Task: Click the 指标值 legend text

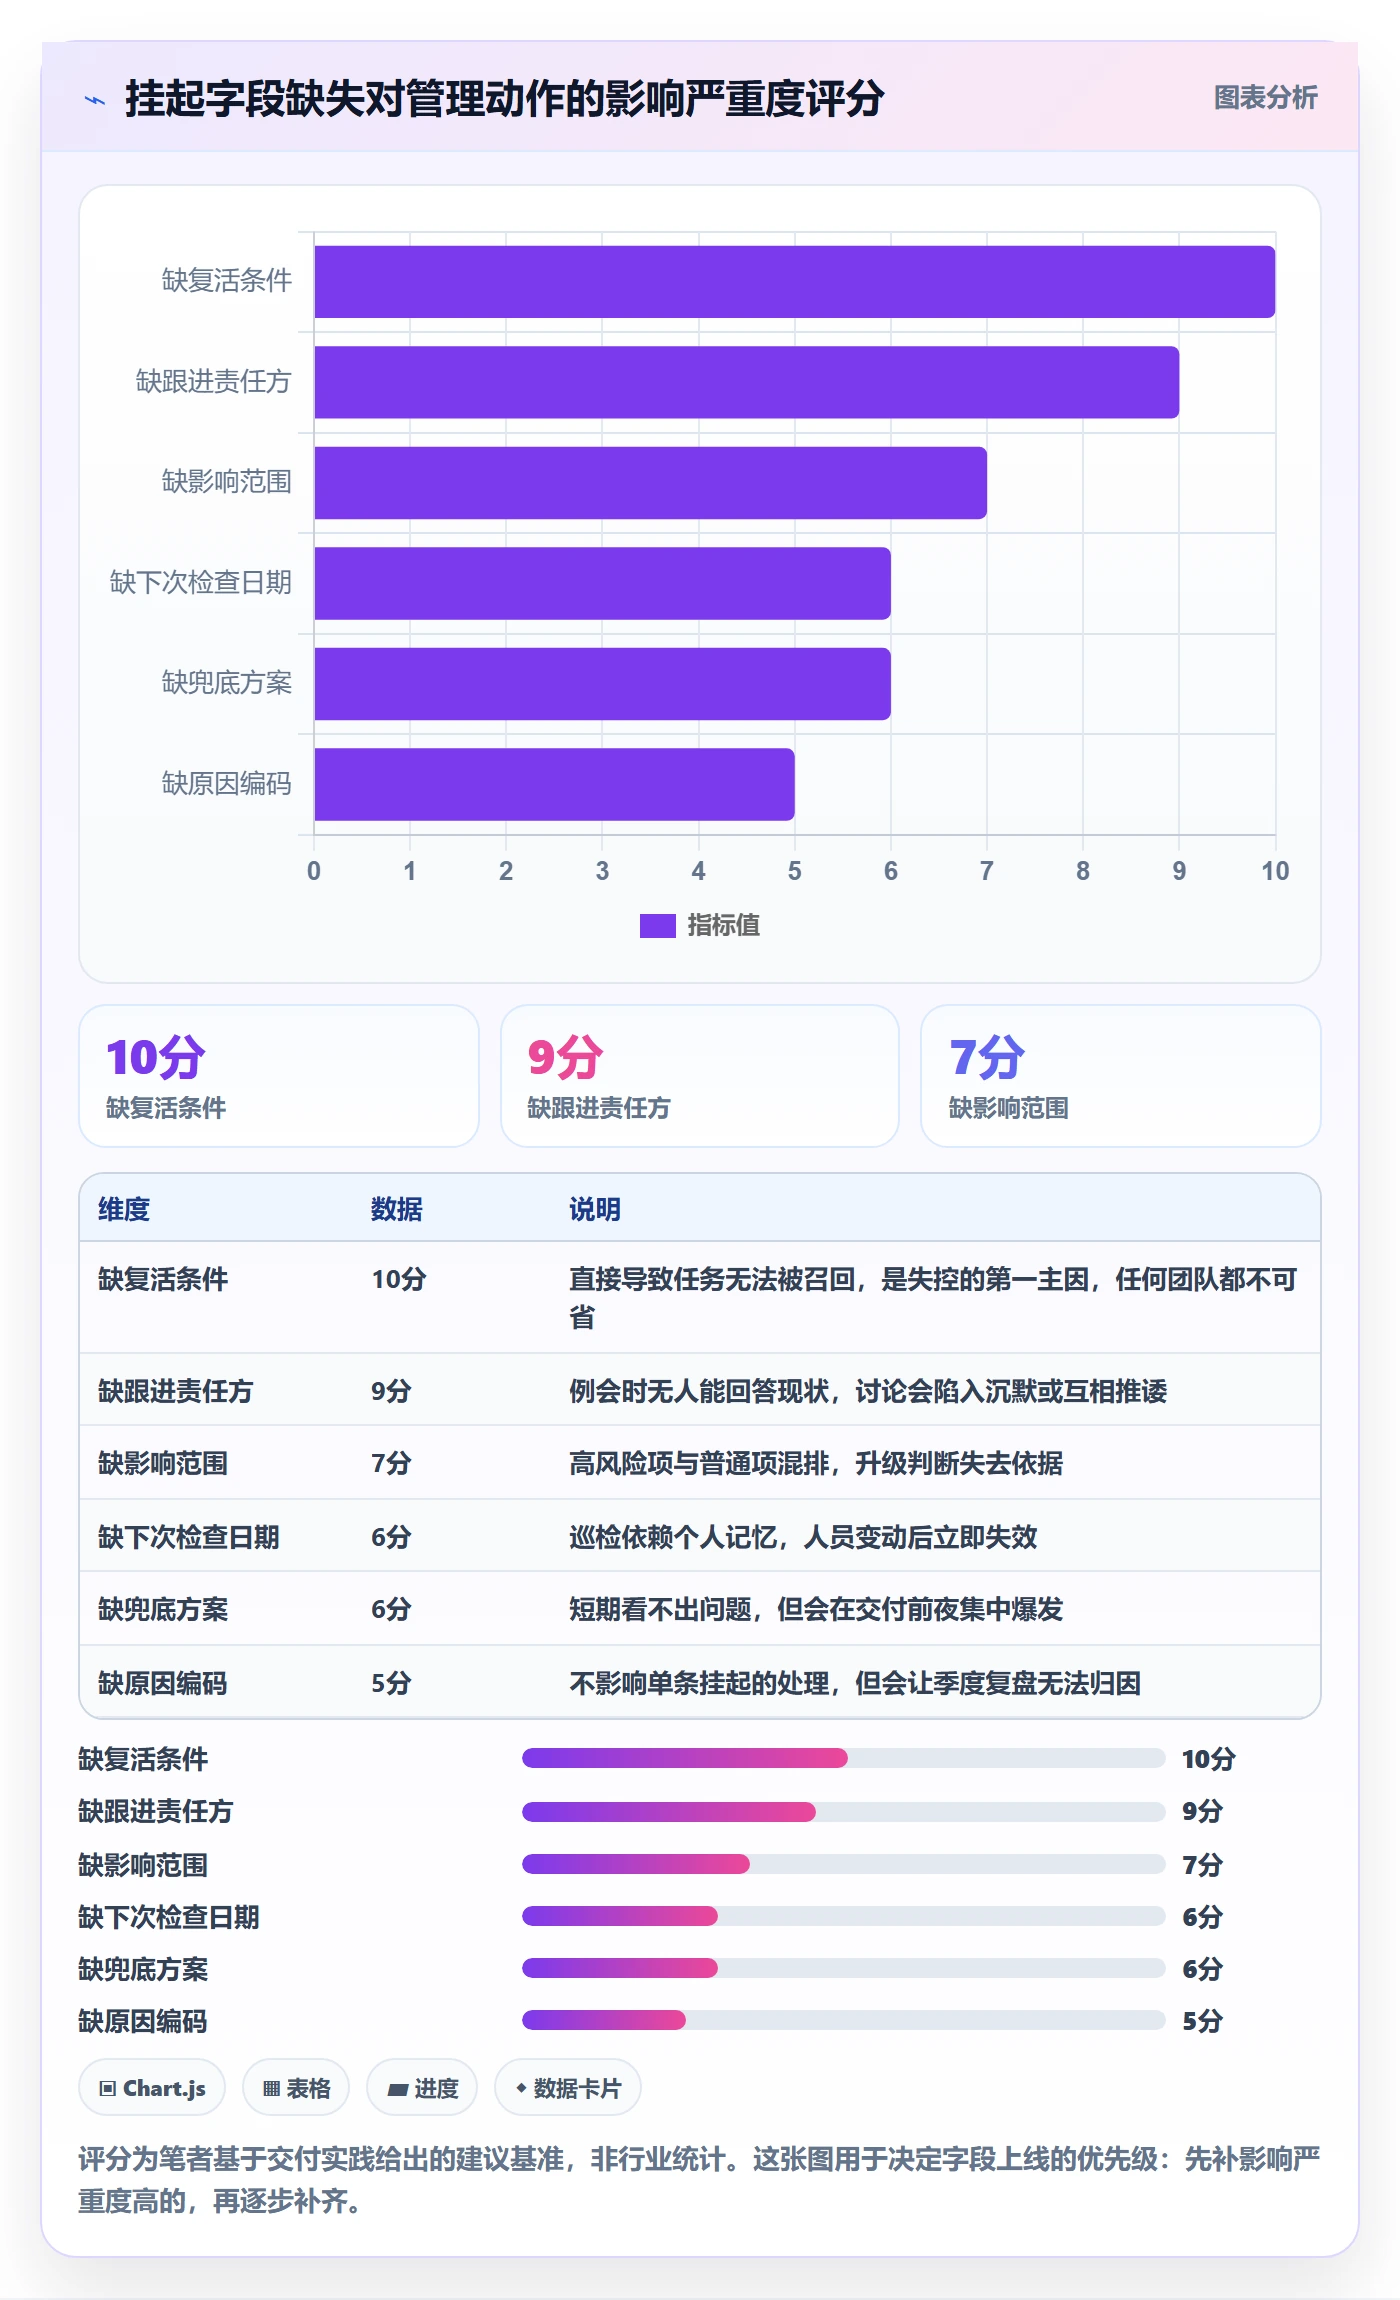Action: [723, 926]
